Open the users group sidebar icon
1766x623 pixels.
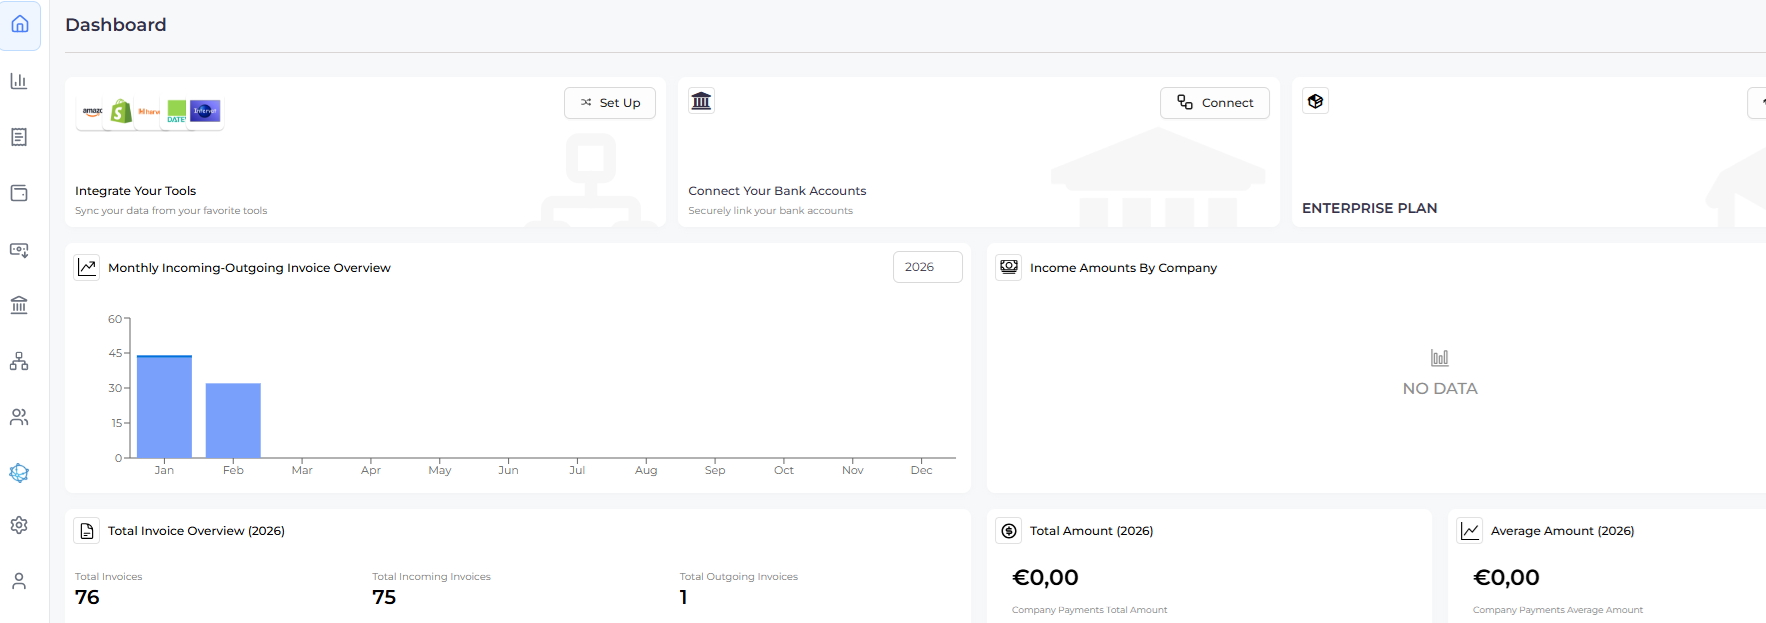[19, 417]
